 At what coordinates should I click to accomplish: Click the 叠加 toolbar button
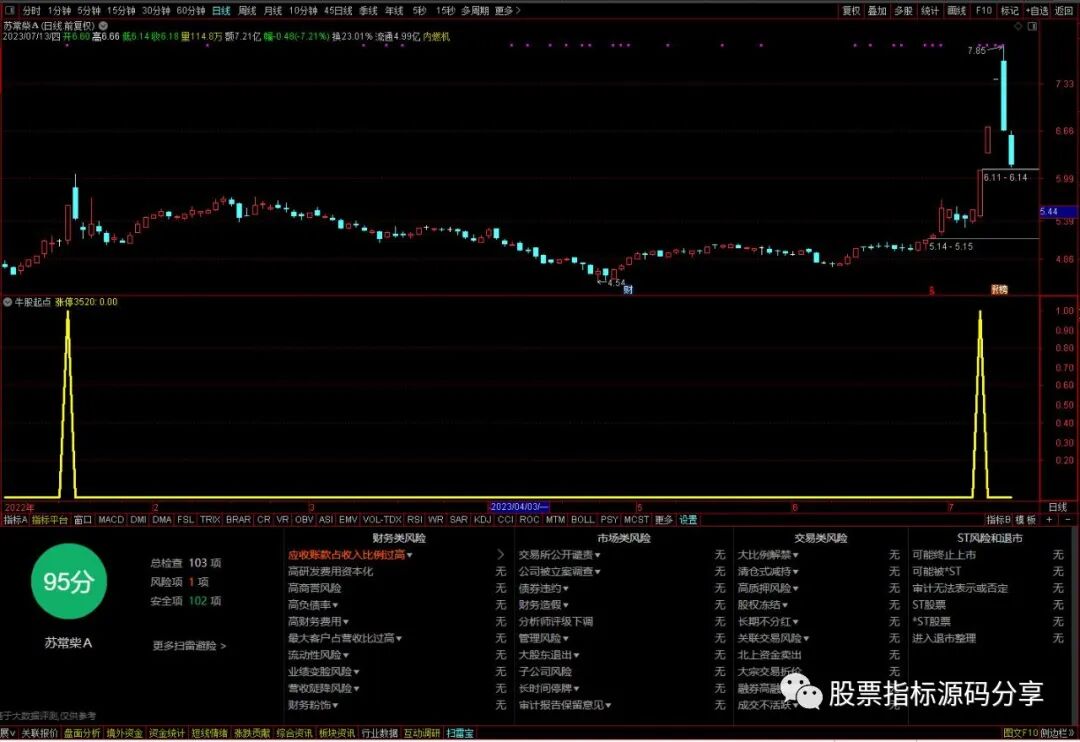877,10
